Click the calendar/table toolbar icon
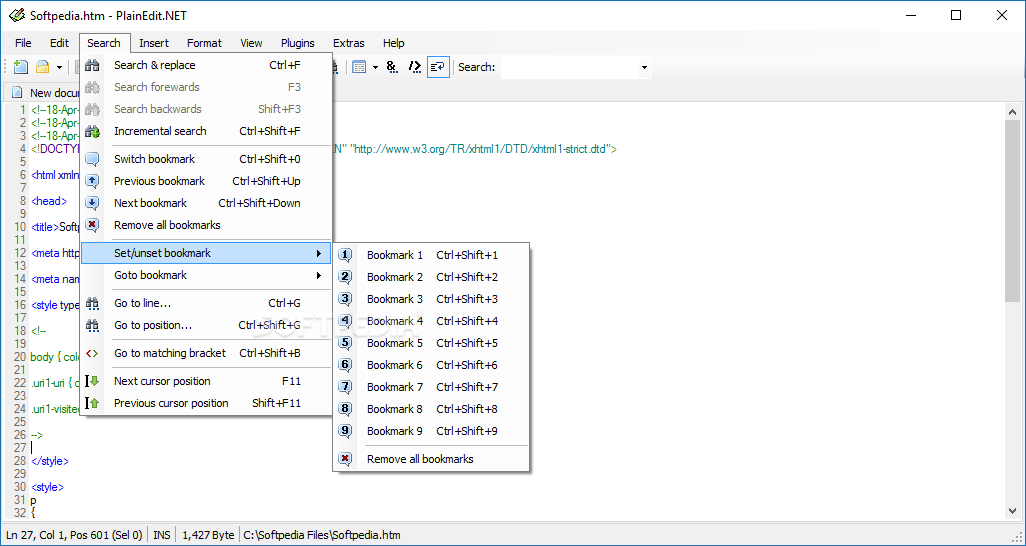Screen dimensions: 1026x546 [x=359, y=67]
